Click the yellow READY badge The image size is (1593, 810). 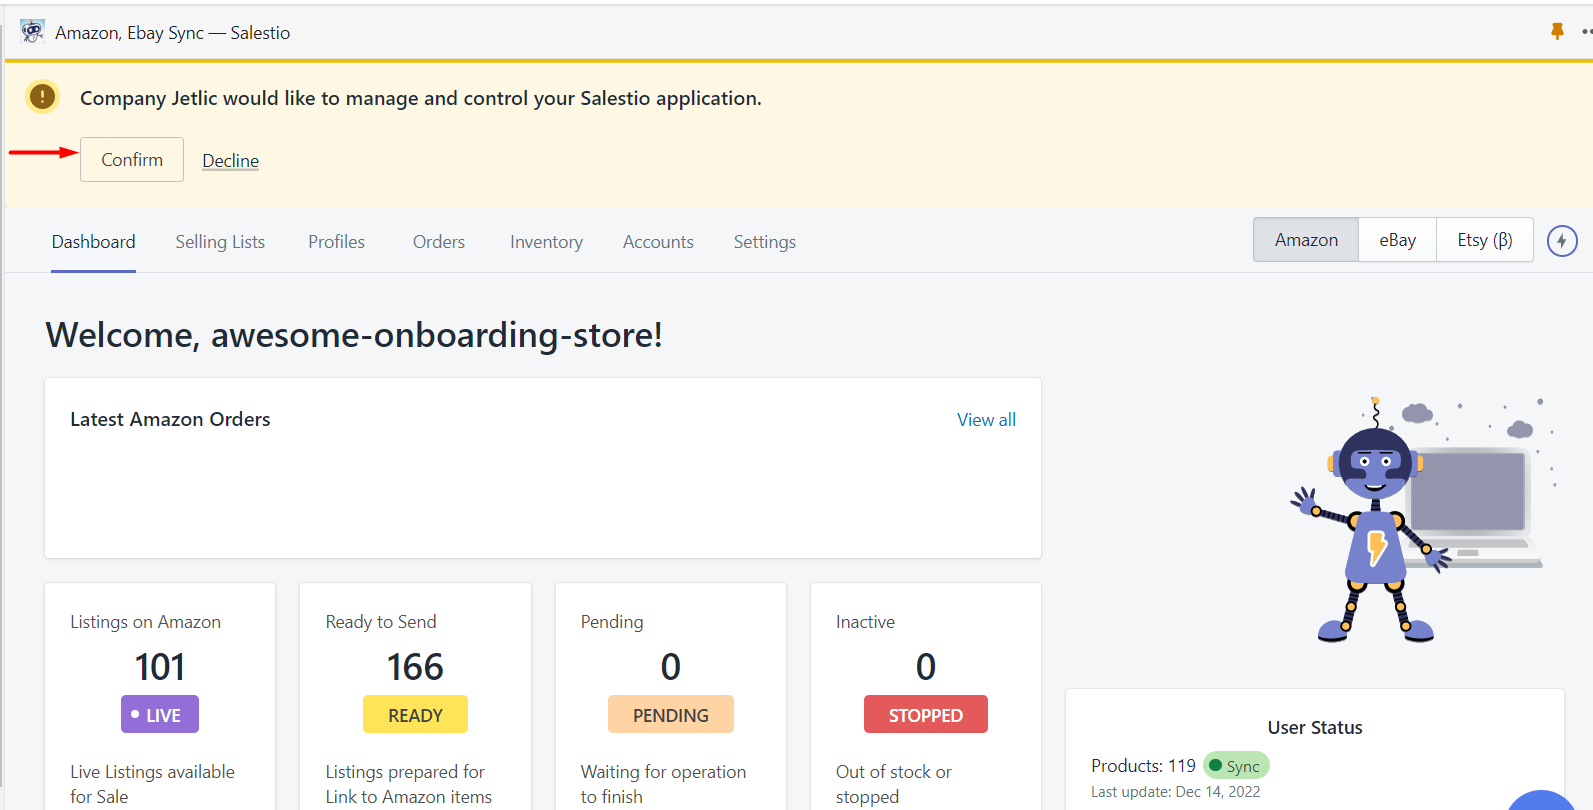click(x=415, y=715)
